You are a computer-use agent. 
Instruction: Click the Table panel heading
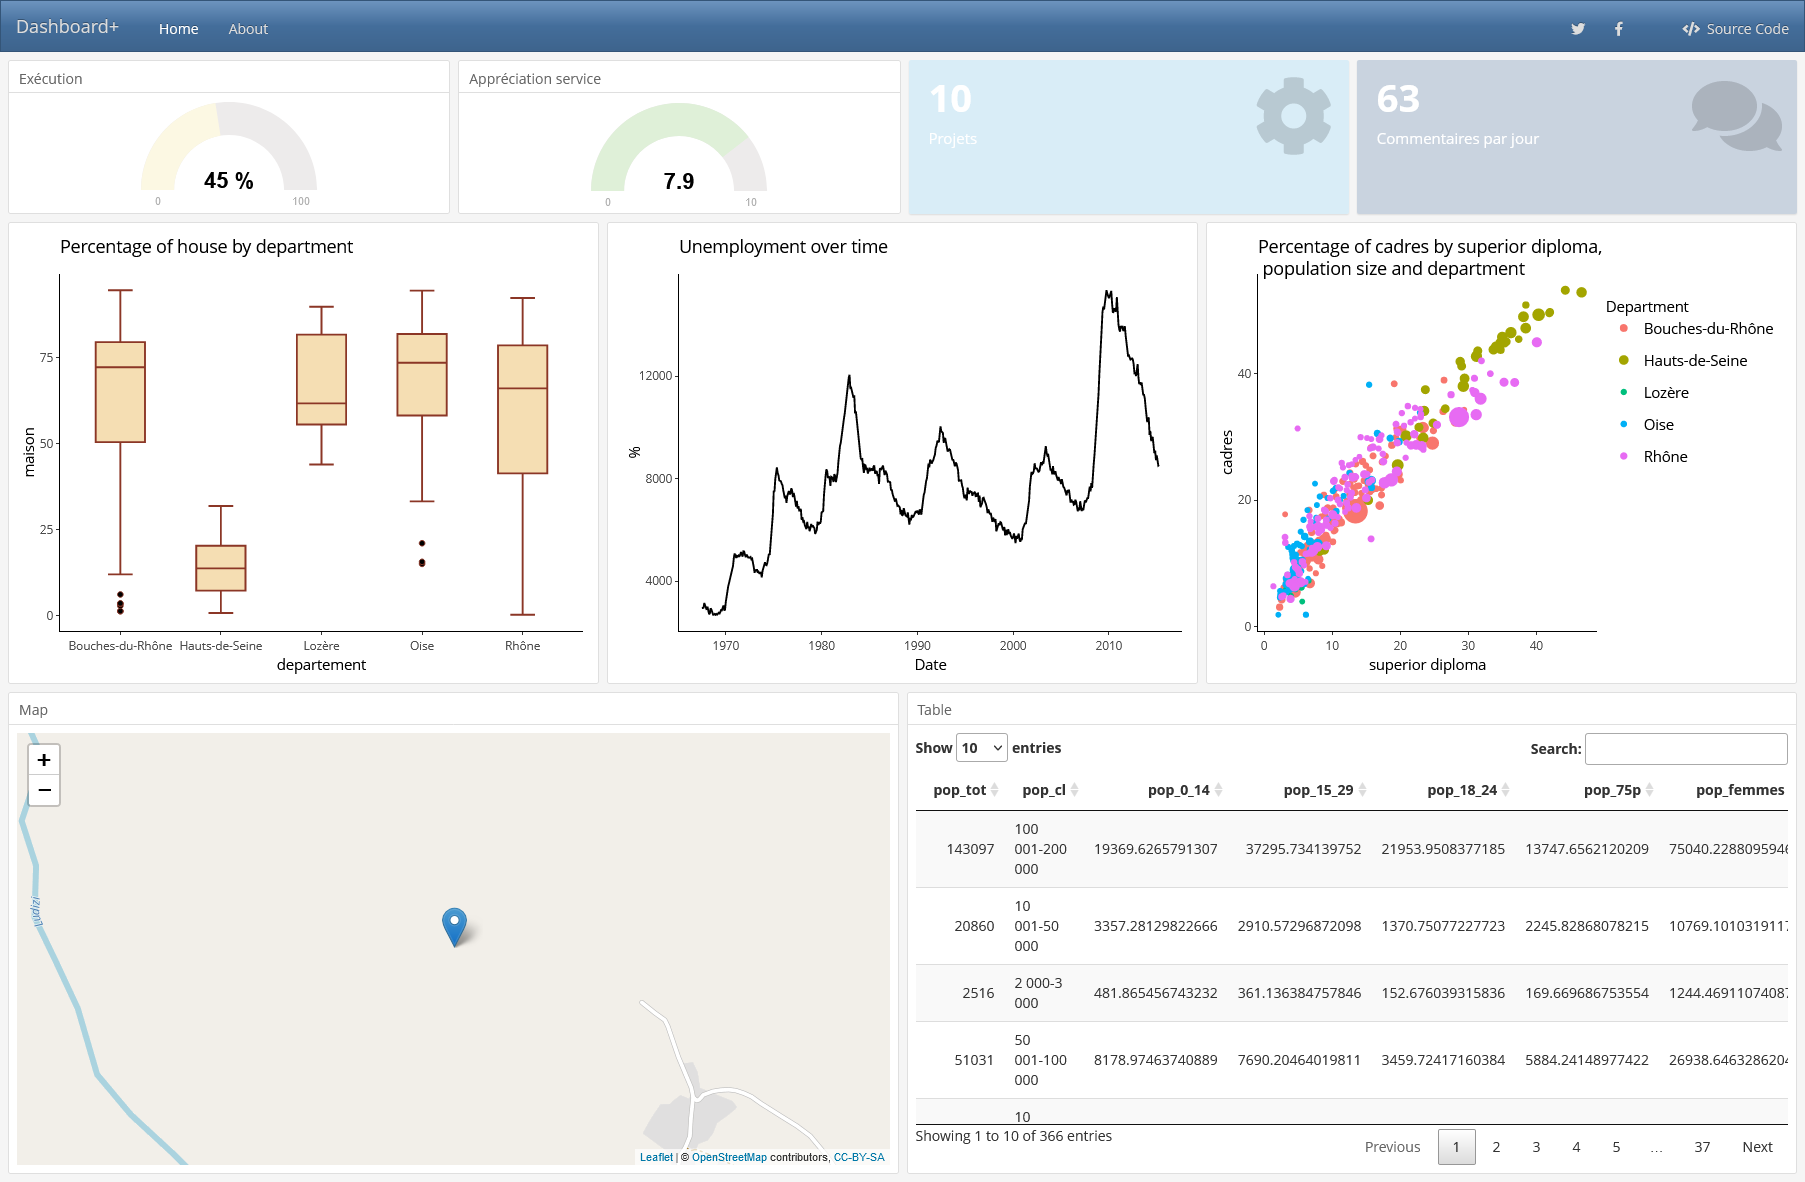pyautogui.click(x=934, y=710)
